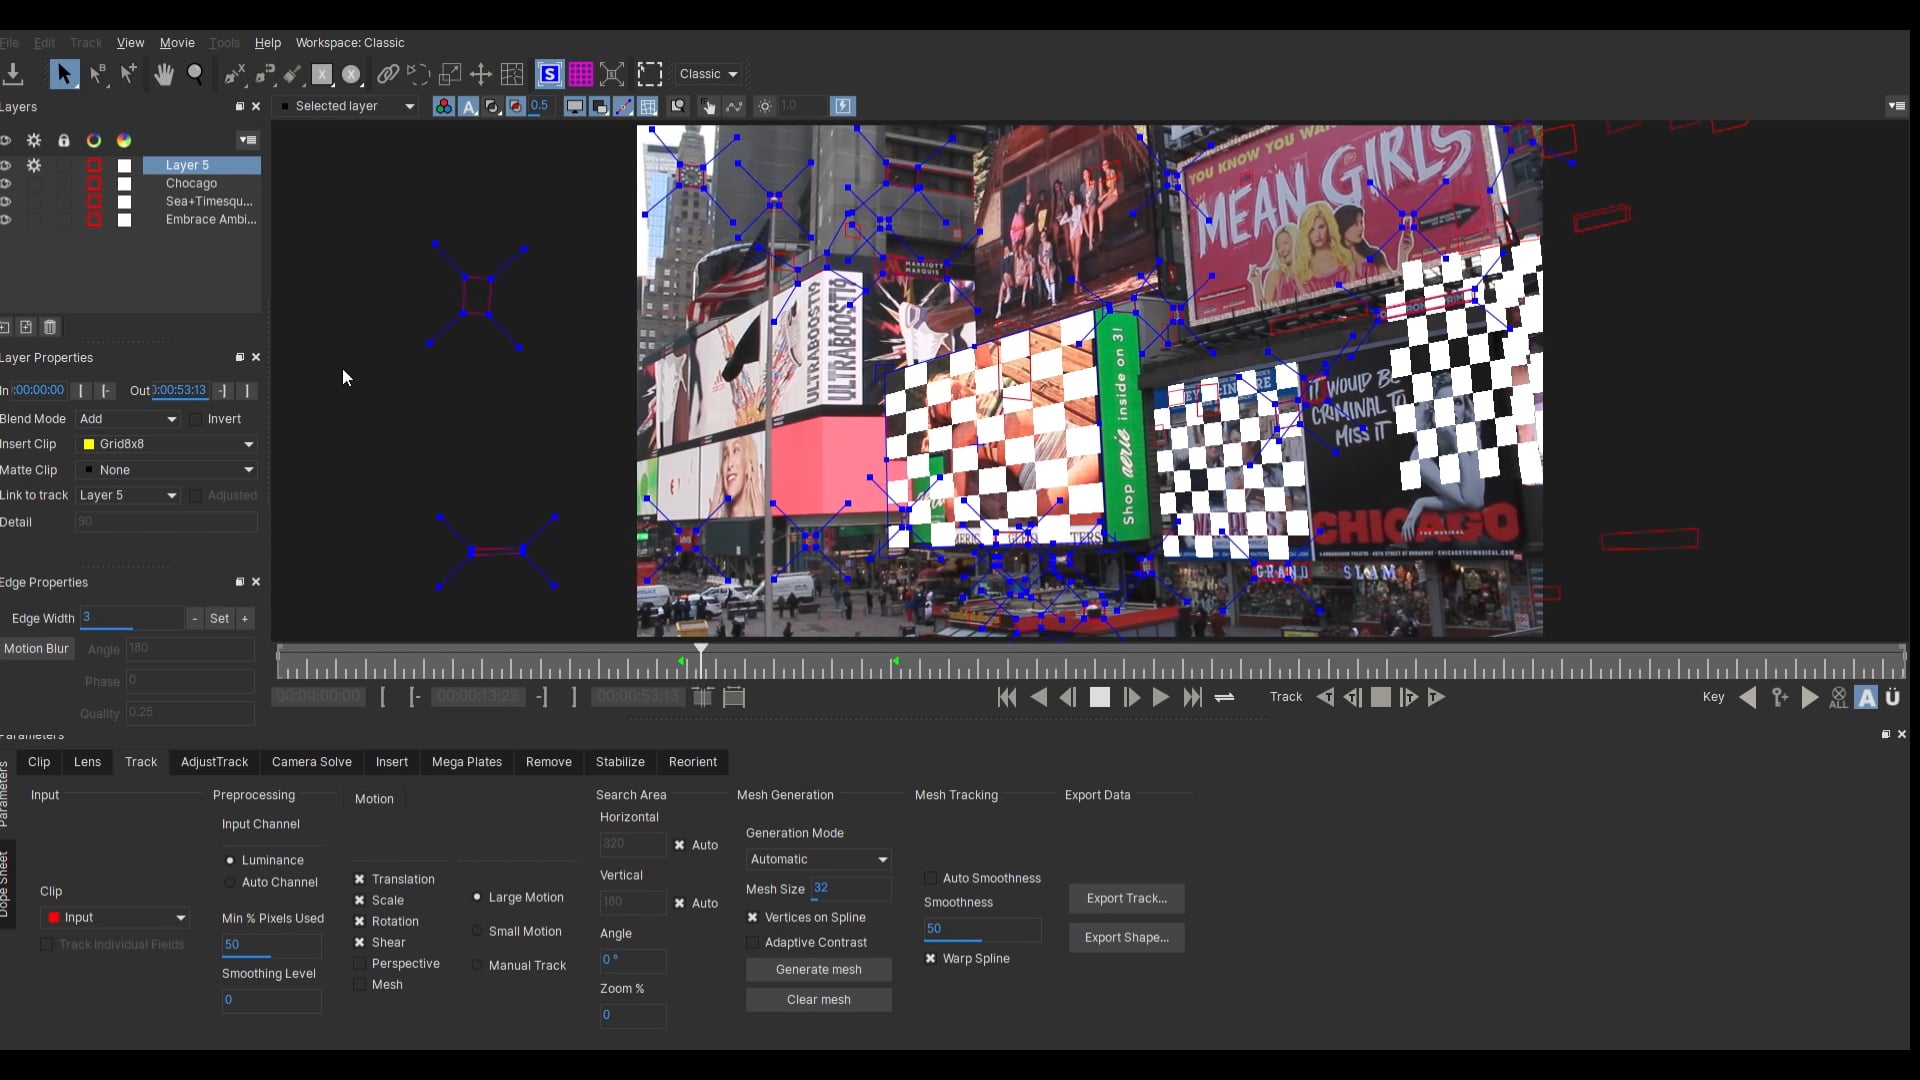Open the Blend Mode 'Add' dropdown
This screenshot has height=1080, width=1920.
click(x=128, y=419)
